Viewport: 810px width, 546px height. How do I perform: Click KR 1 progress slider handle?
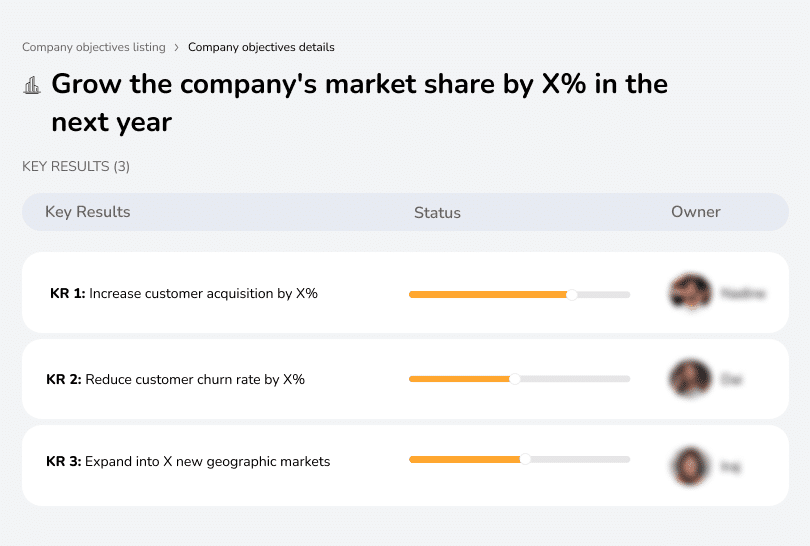point(572,294)
